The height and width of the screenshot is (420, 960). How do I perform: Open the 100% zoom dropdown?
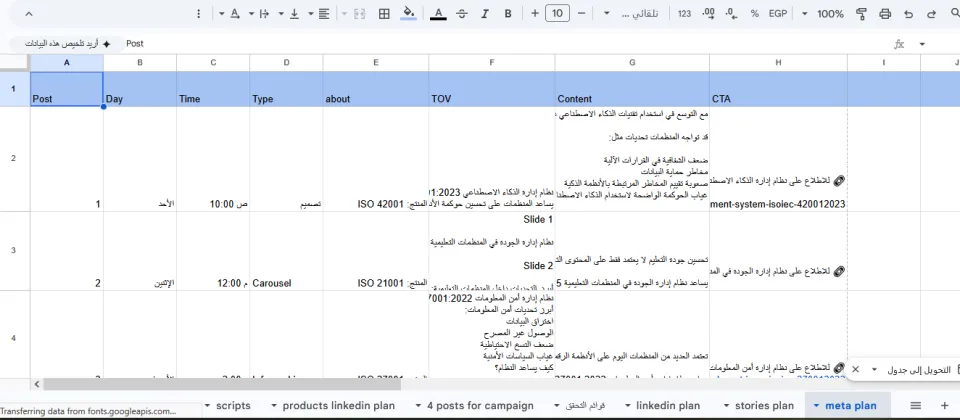point(823,13)
